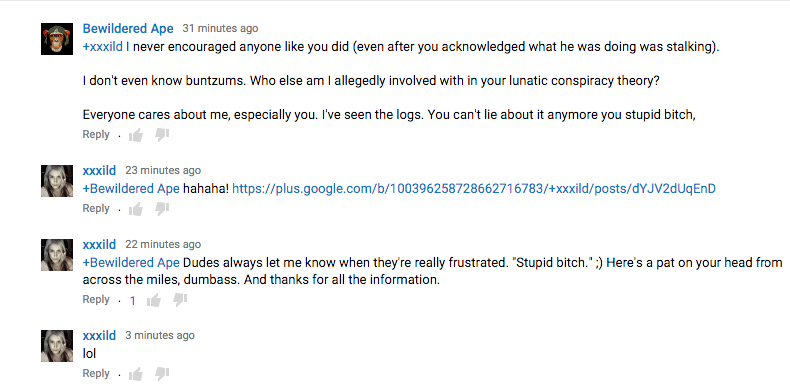This screenshot has height=386, width=790.
Task: Thumbs up xxxild's 22 minutes ago comment
Action: click(x=154, y=300)
